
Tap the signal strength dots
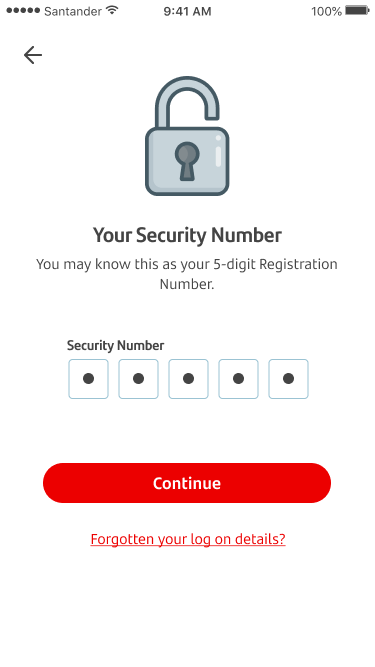tap(23, 11)
